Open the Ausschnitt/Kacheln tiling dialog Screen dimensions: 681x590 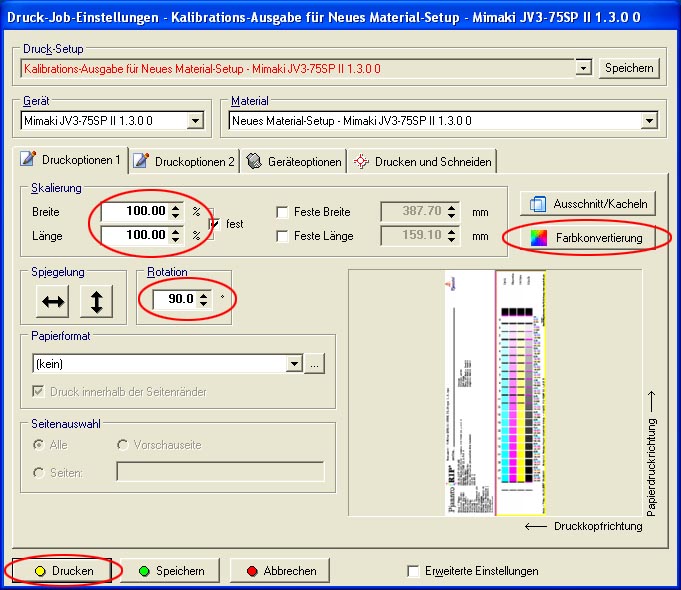coord(586,203)
